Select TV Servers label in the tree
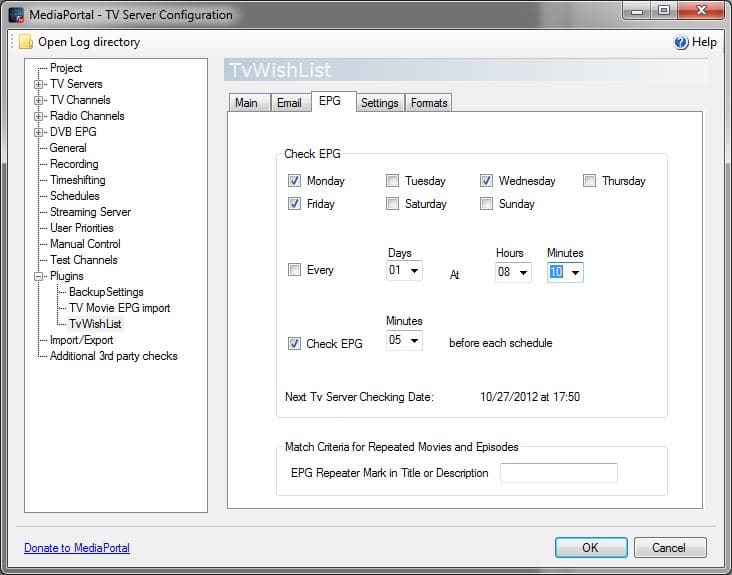 click(x=76, y=84)
